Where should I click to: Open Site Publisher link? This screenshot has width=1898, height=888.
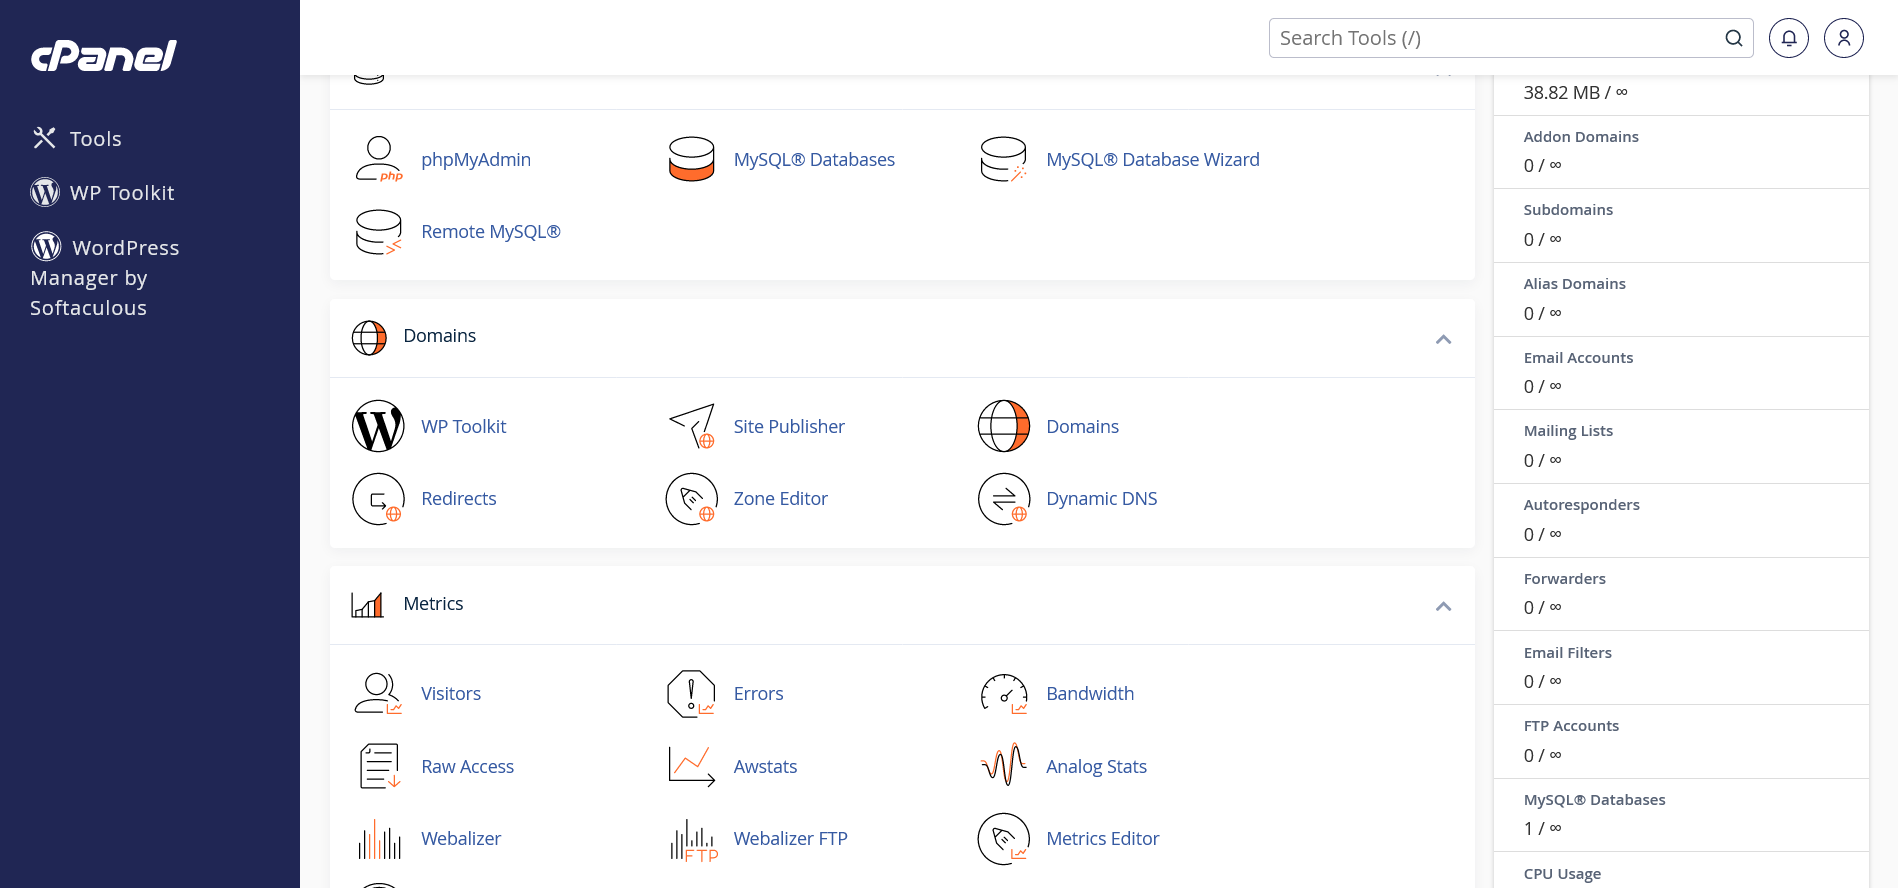(x=789, y=427)
